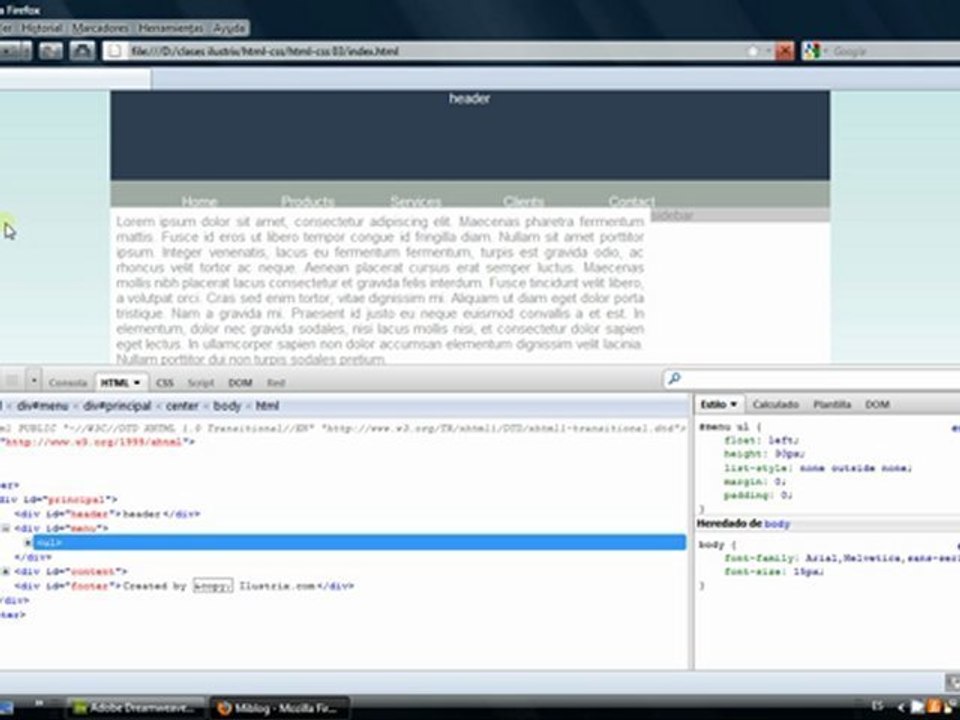Open the Calculado side panel tab
Image resolution: width=960 pixels, height=720 pixels.
(x=775, y=405)
